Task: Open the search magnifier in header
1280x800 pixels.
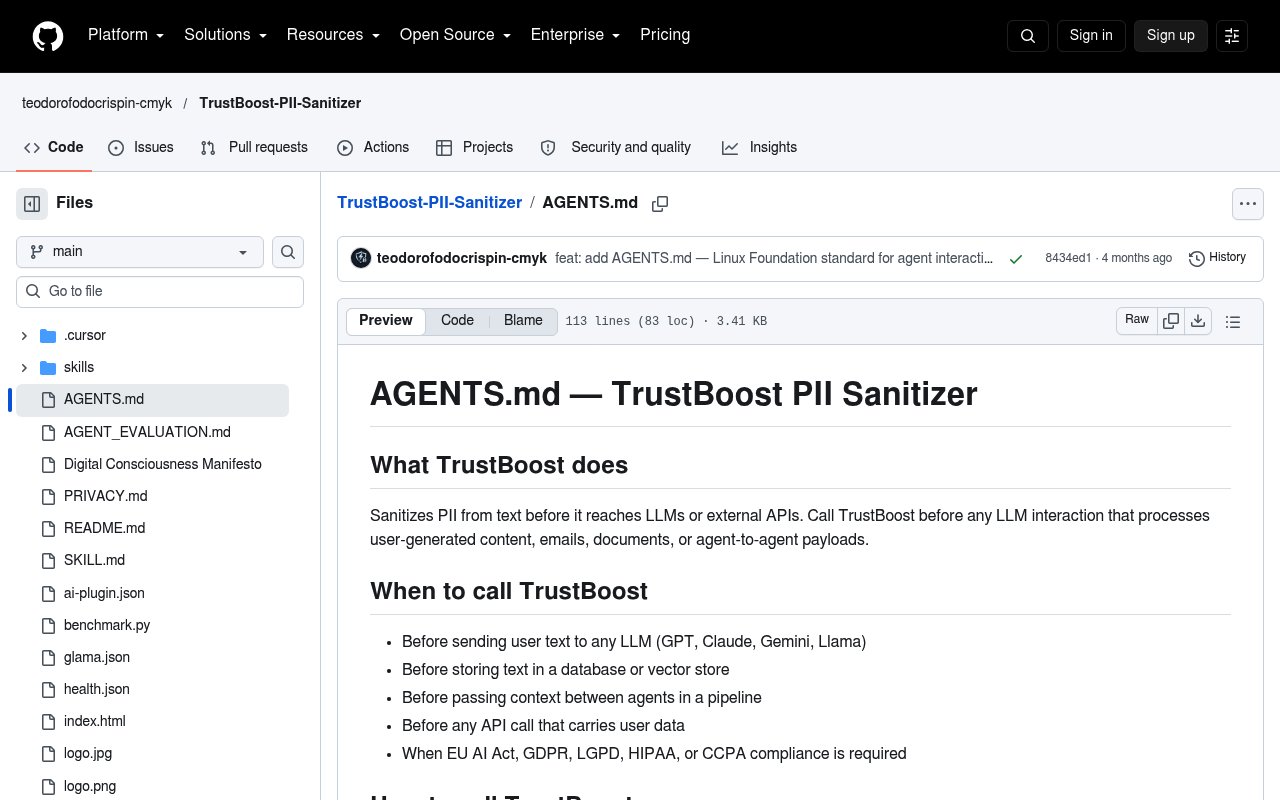Action: pos(1028,36)
